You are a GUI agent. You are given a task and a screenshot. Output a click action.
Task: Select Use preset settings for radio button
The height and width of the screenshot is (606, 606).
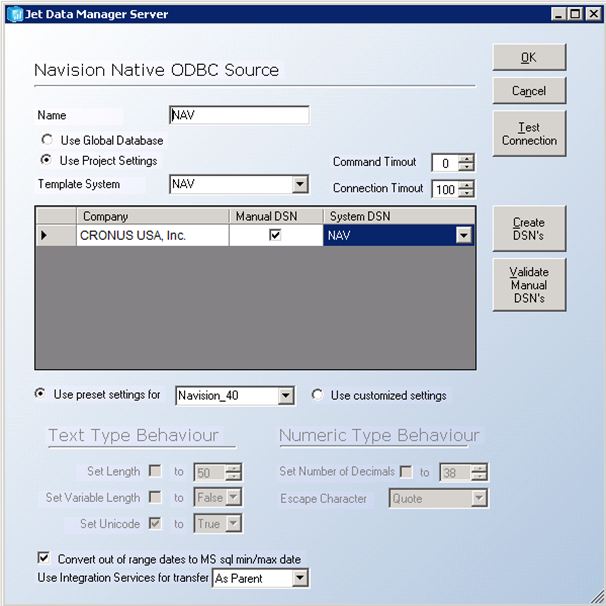coord(40,394)
